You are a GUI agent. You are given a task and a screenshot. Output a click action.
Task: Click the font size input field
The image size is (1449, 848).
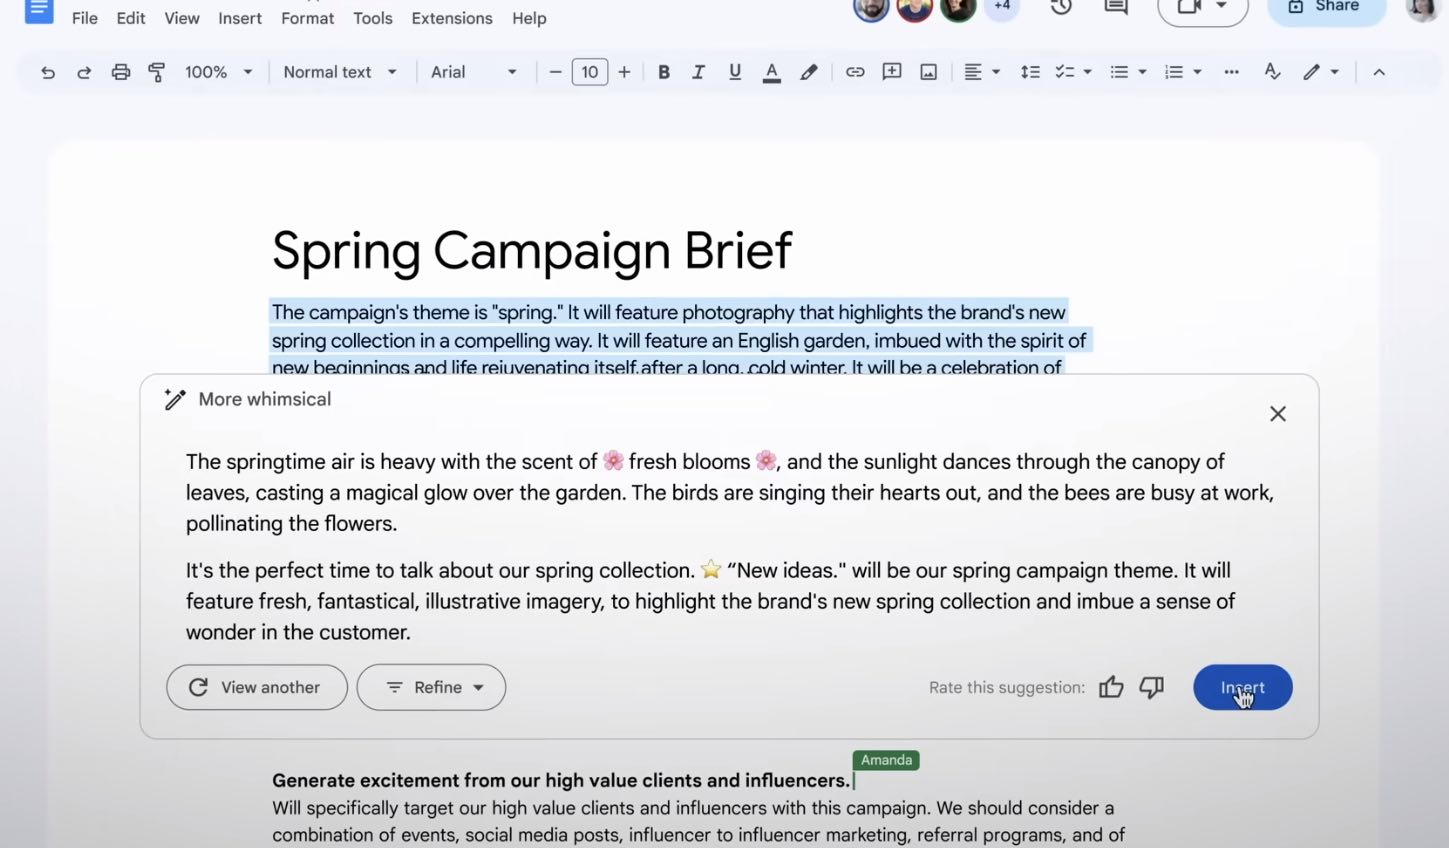(x=590, y=72)
